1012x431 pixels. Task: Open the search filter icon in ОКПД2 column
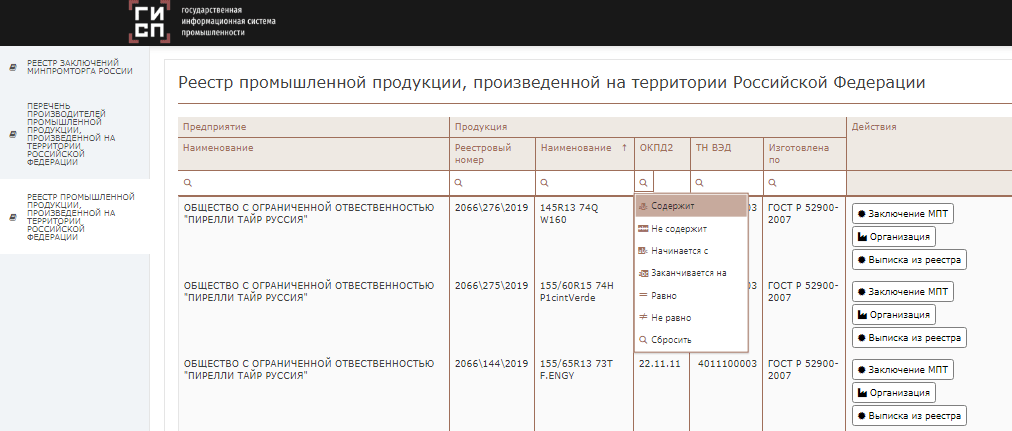pyautogui.click(x=644, y=183)
